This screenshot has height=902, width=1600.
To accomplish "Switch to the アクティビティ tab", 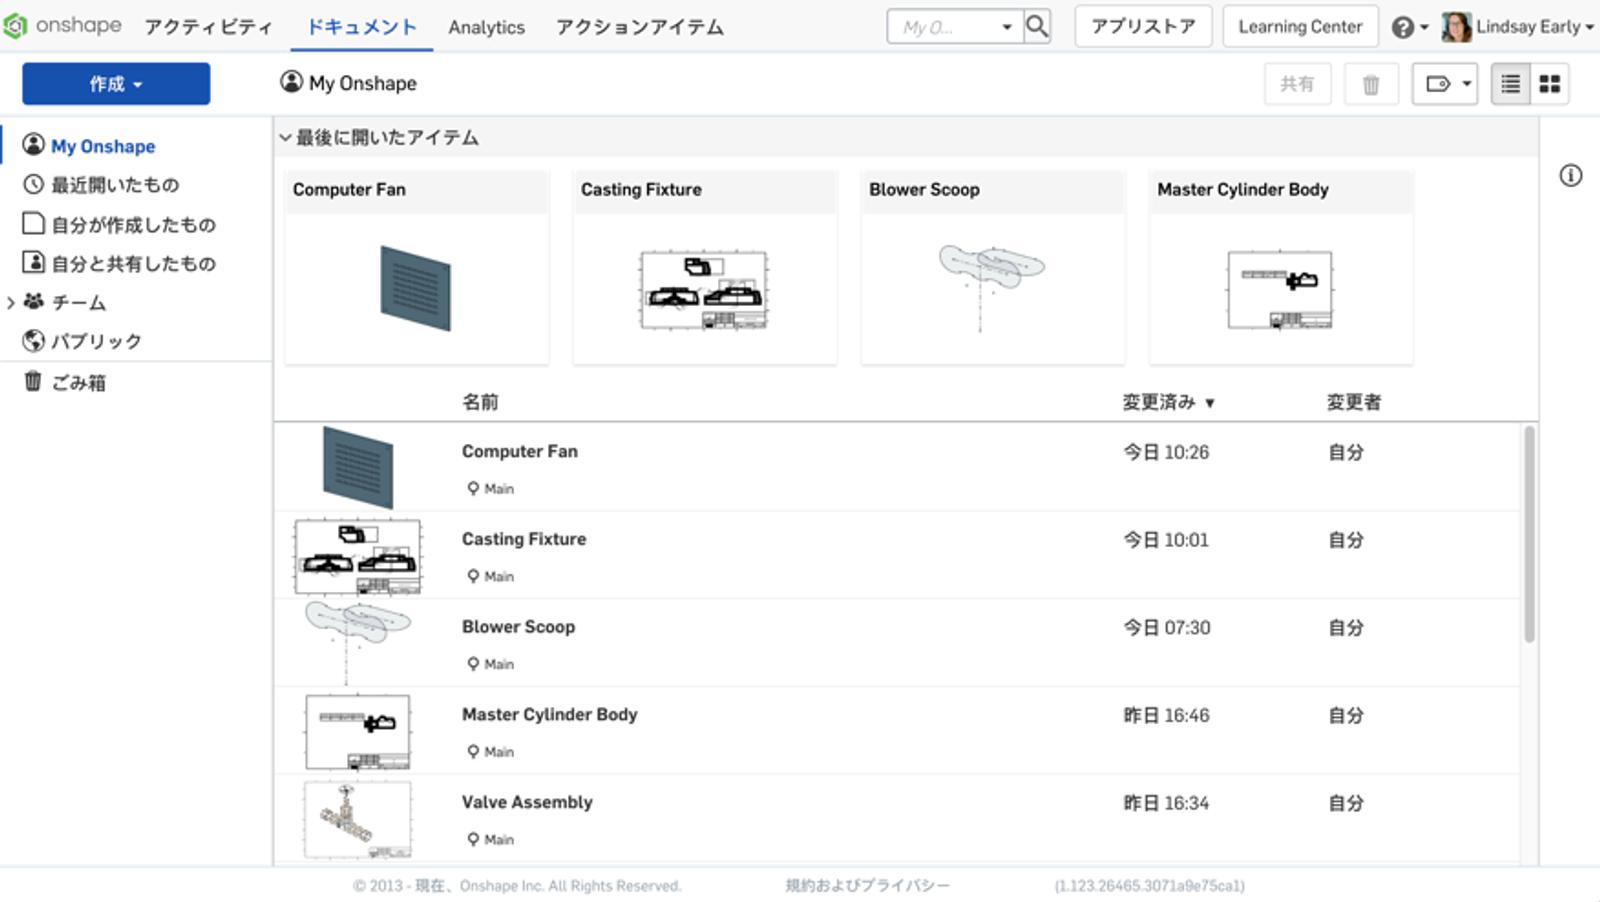I will pyautogui.click(x=208, y=27).
